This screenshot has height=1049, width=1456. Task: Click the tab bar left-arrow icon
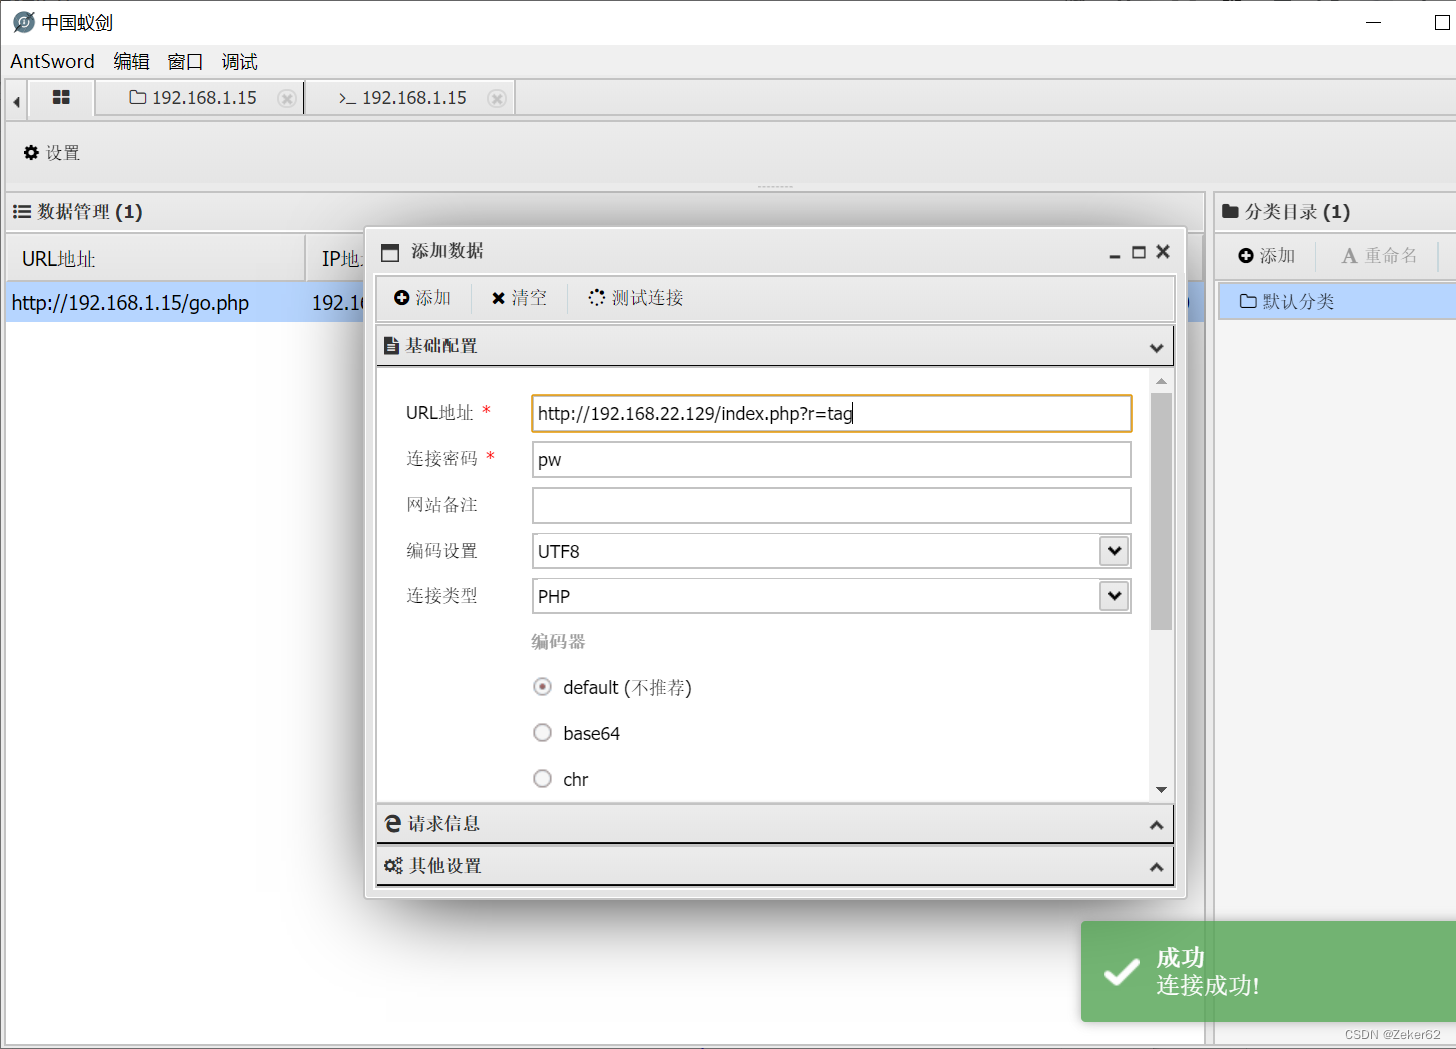pos(16,101)
